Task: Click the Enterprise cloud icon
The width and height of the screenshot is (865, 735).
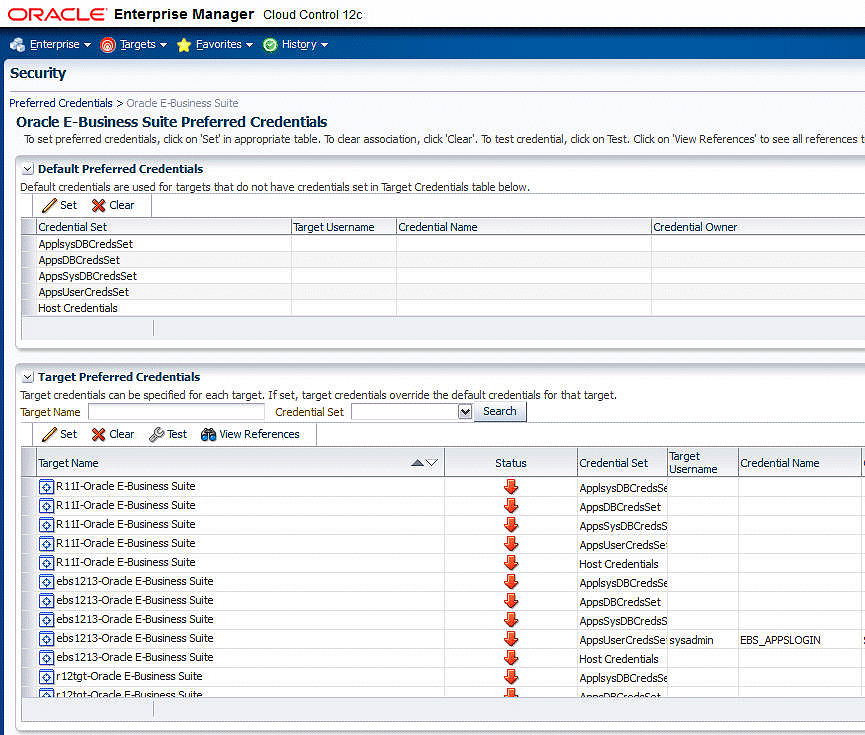Action: click(18, 45)
